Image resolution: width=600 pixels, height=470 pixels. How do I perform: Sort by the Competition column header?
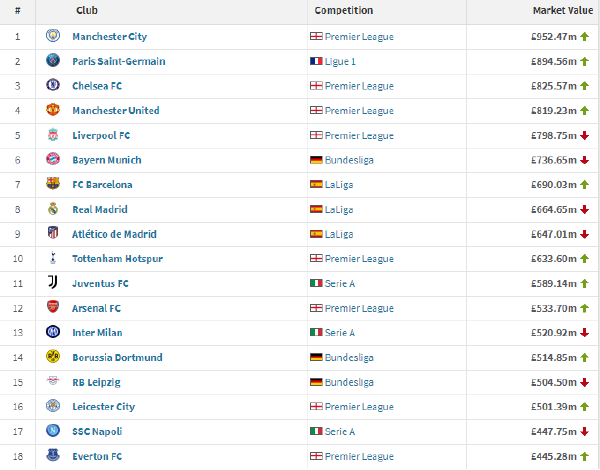[x=344, y=10]
